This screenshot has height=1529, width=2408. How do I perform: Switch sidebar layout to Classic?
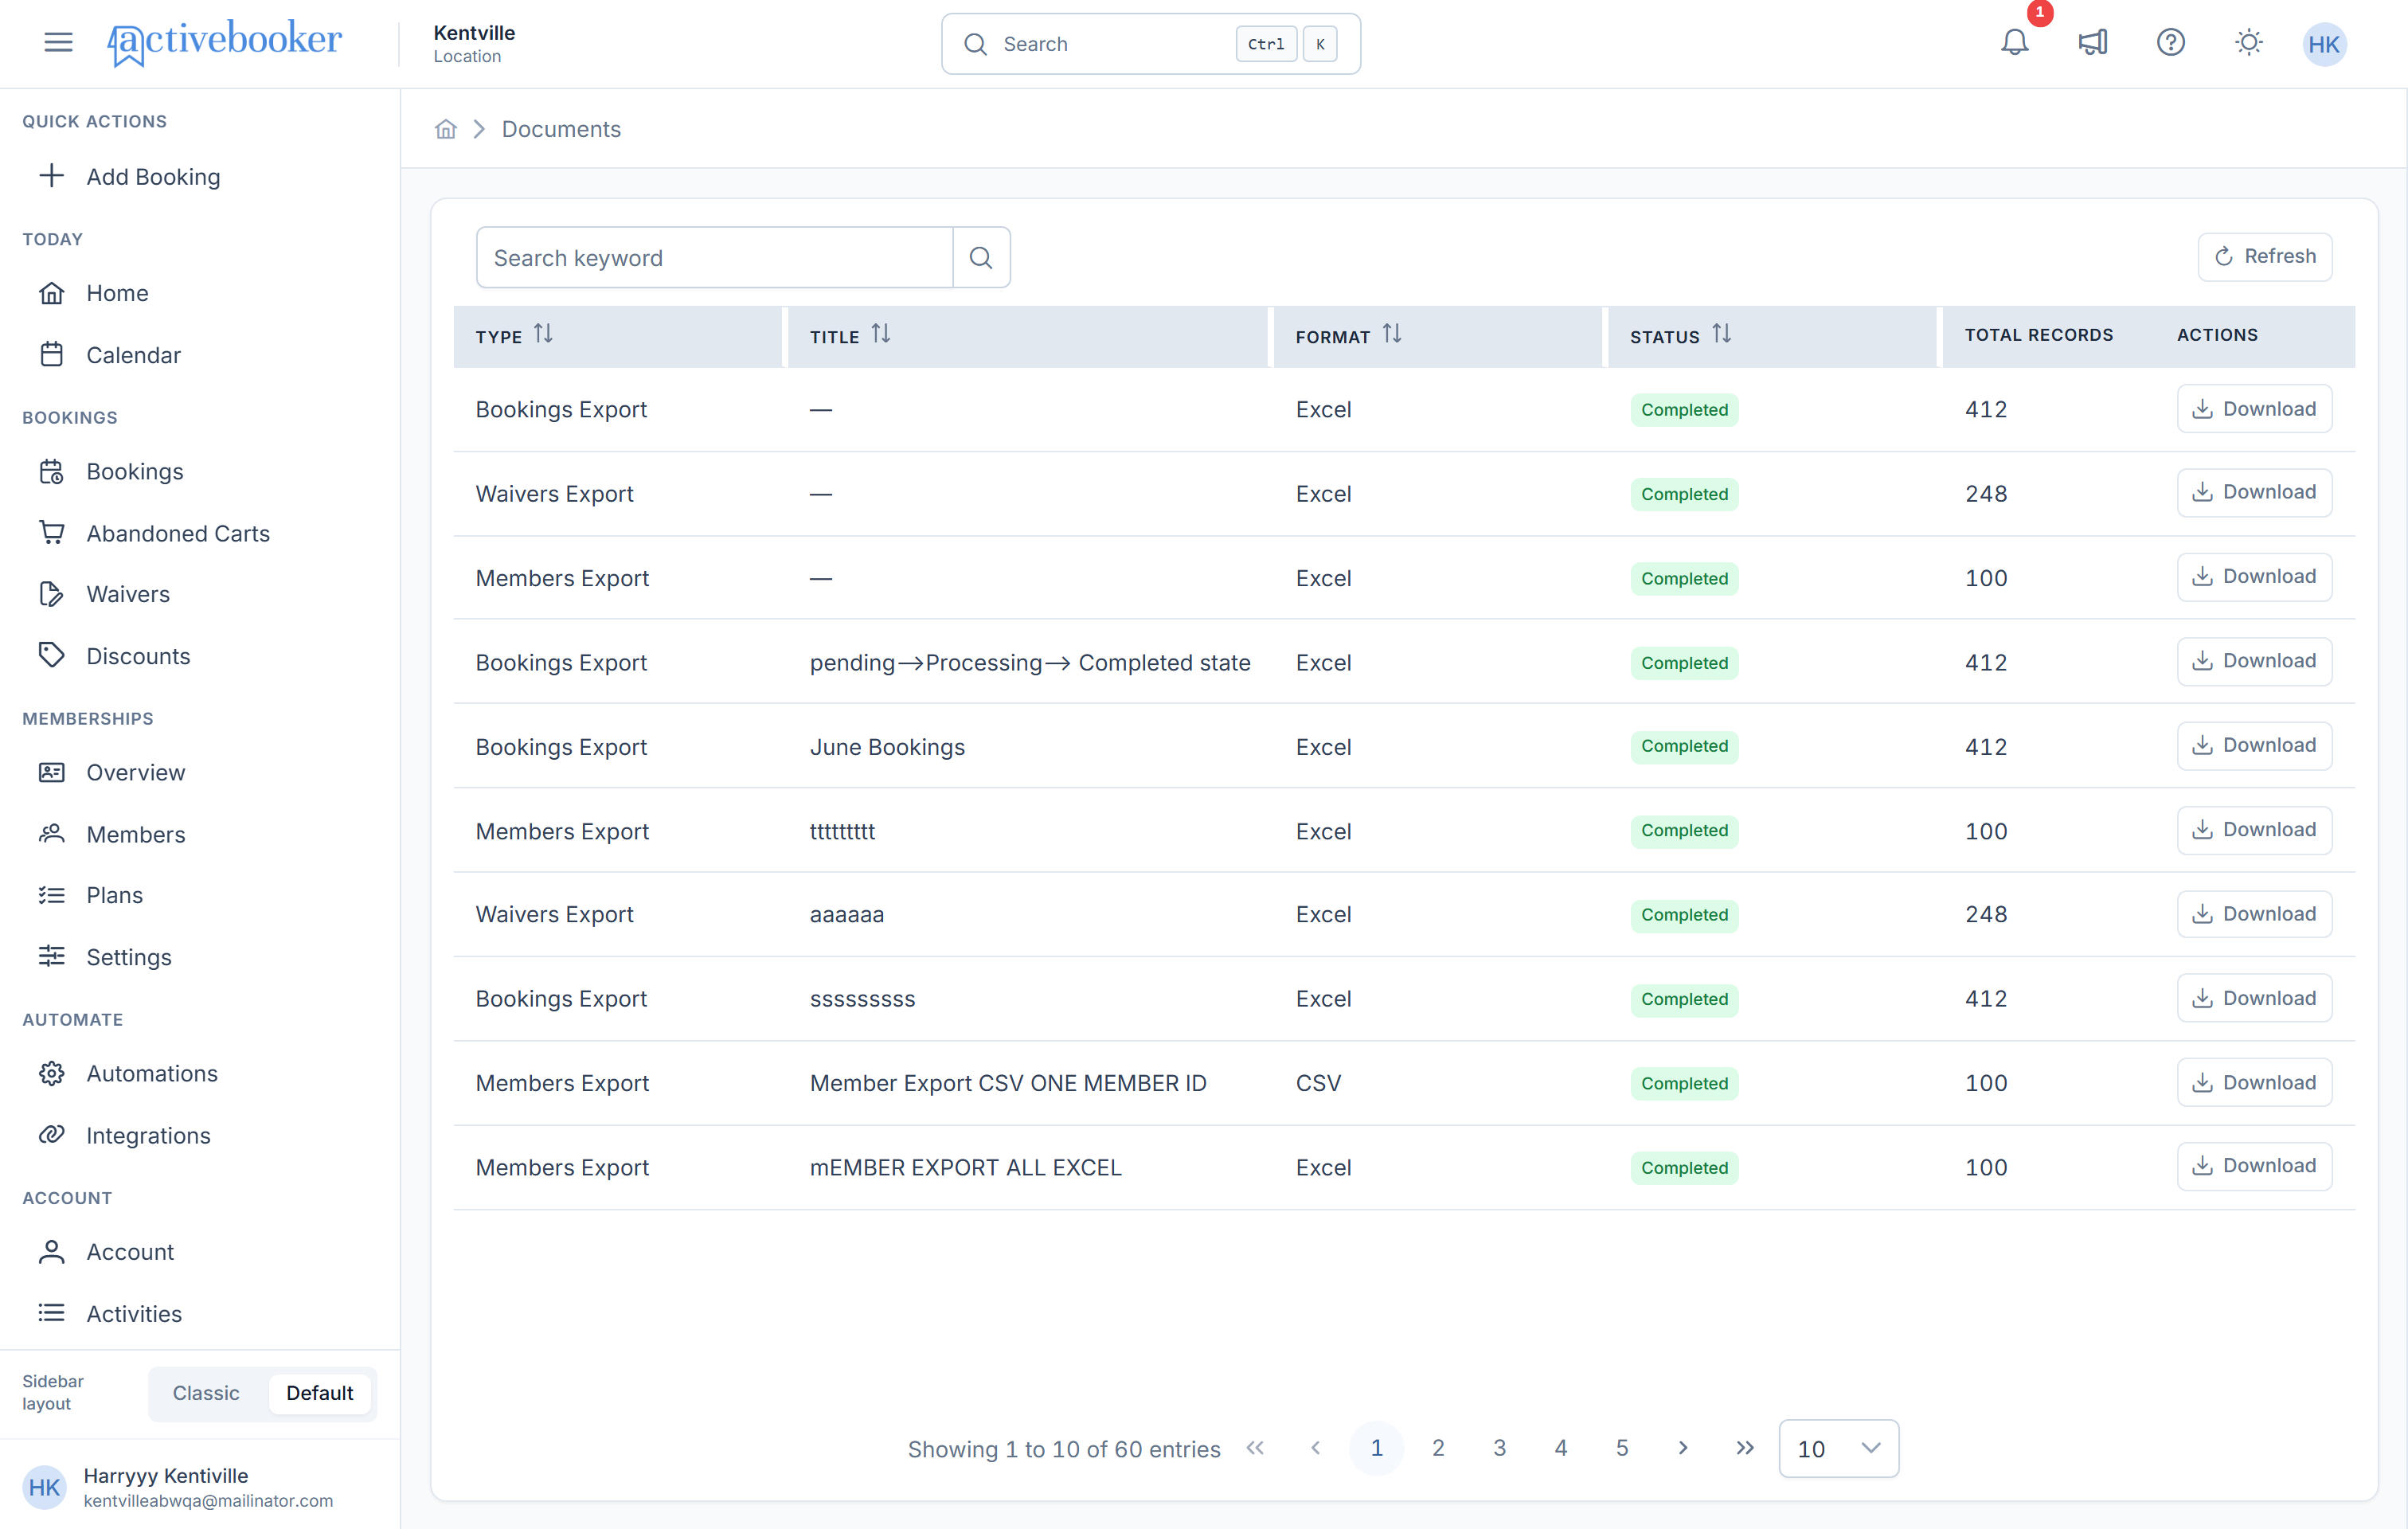[206, 1393]
